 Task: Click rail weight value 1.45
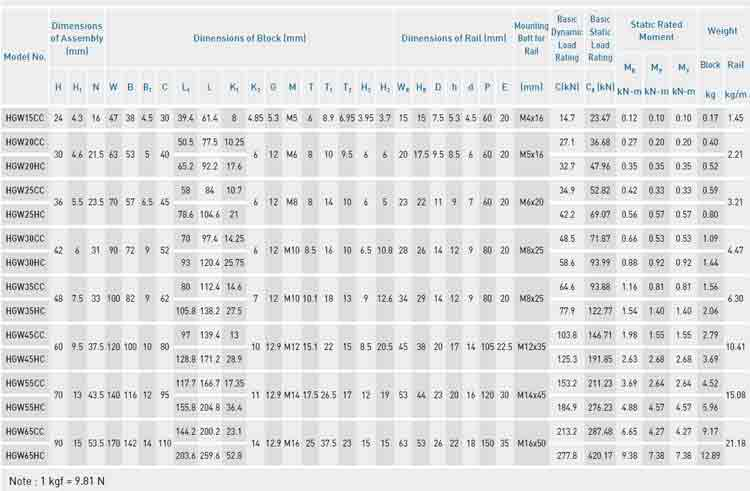736,118
